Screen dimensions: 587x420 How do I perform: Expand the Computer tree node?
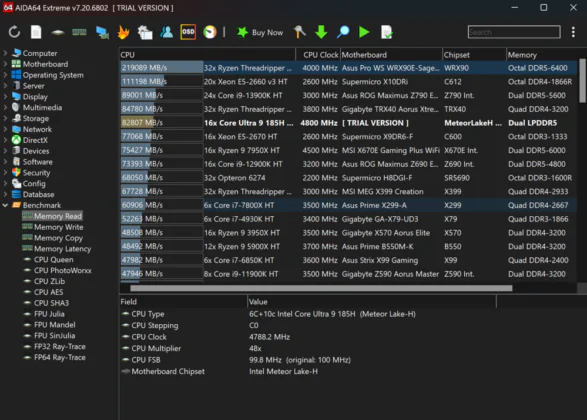(x=5, y=53)
